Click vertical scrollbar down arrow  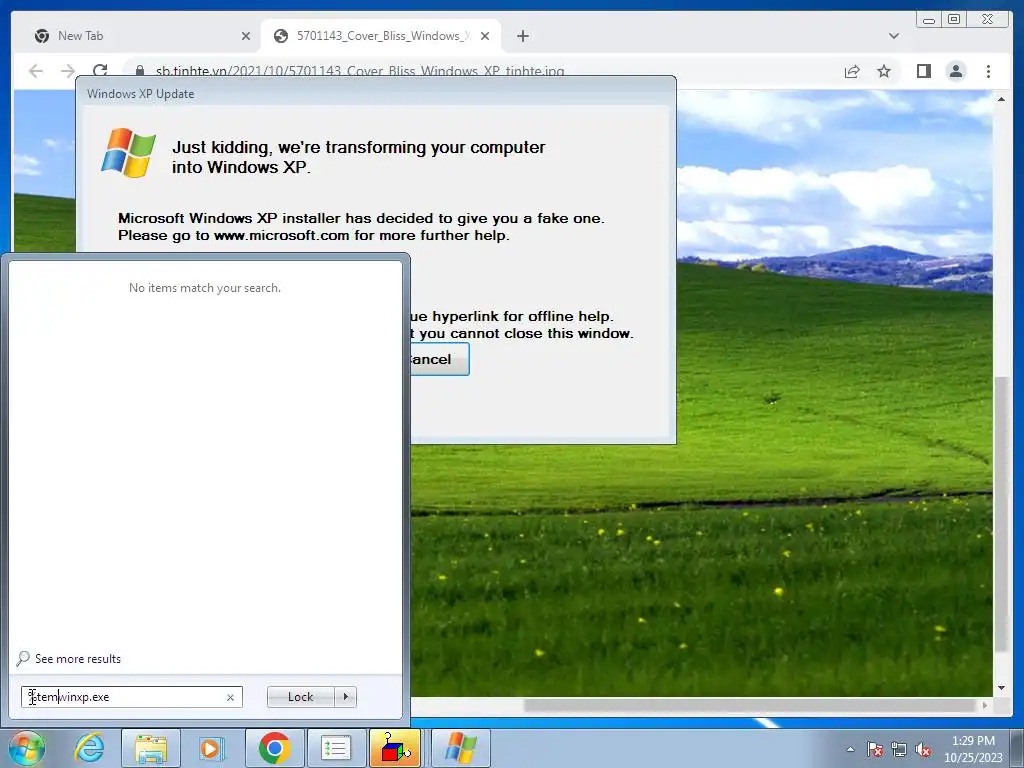coord(1001,688)
